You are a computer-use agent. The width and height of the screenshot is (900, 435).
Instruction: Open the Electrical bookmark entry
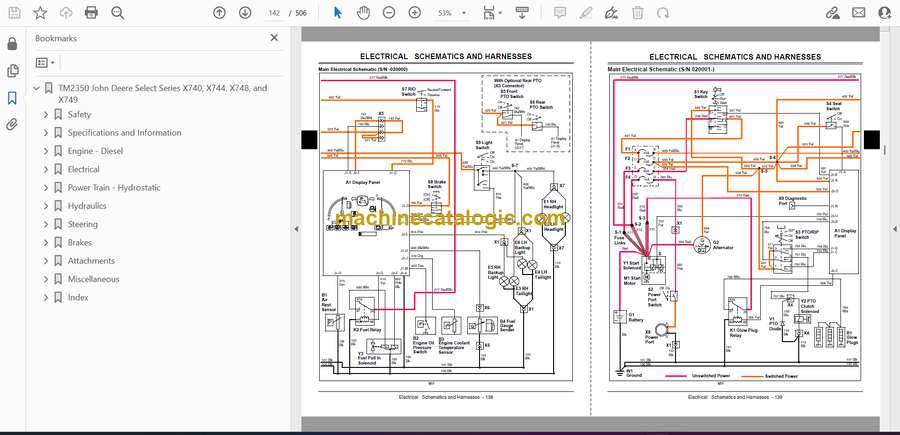click(x=83, y=169)
